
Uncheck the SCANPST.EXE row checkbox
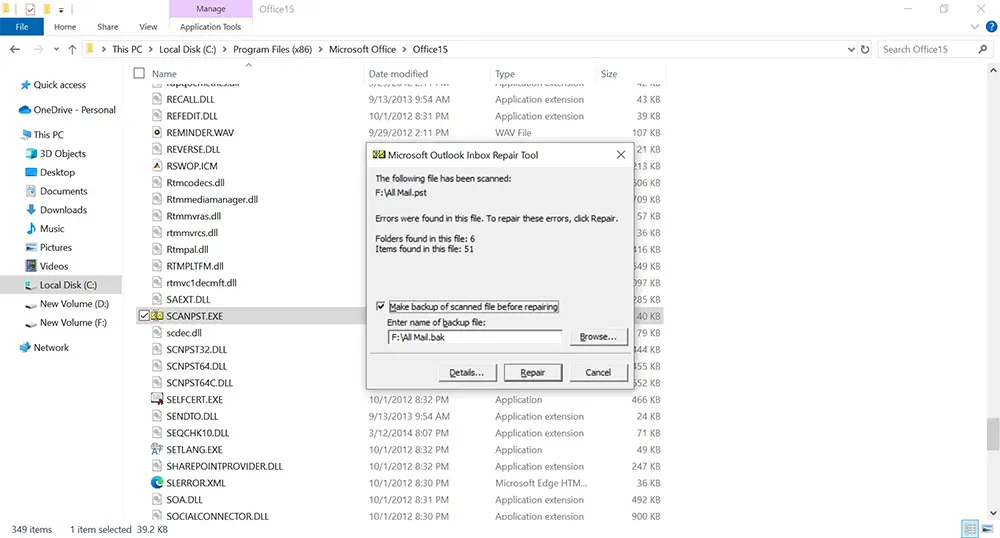click(x=144, y=316)
